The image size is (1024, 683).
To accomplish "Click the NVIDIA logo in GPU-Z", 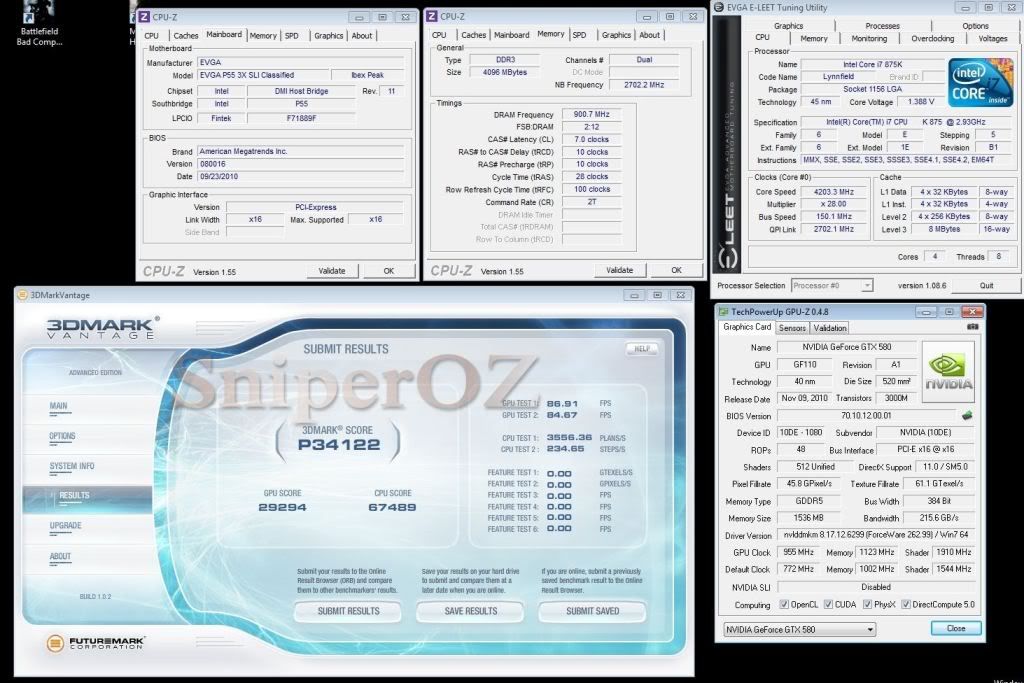I will 950,370.
